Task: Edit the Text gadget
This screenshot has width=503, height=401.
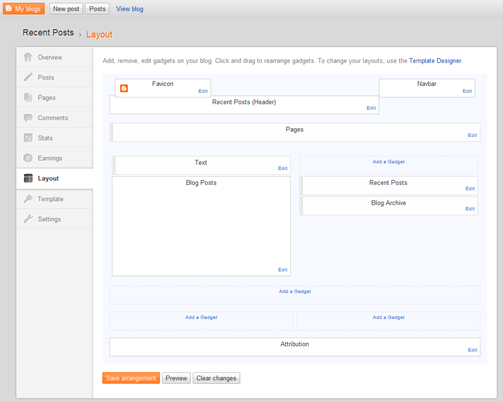Action: (283, 168)
